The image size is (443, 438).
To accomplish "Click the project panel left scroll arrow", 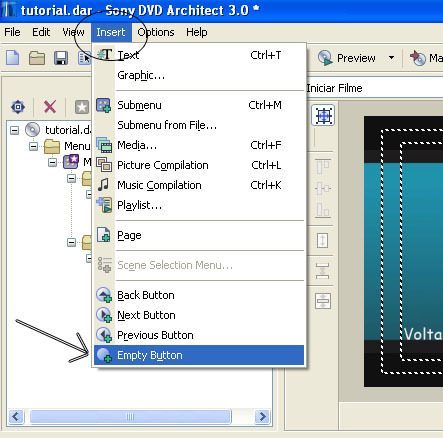I will [x=15, y=416].
